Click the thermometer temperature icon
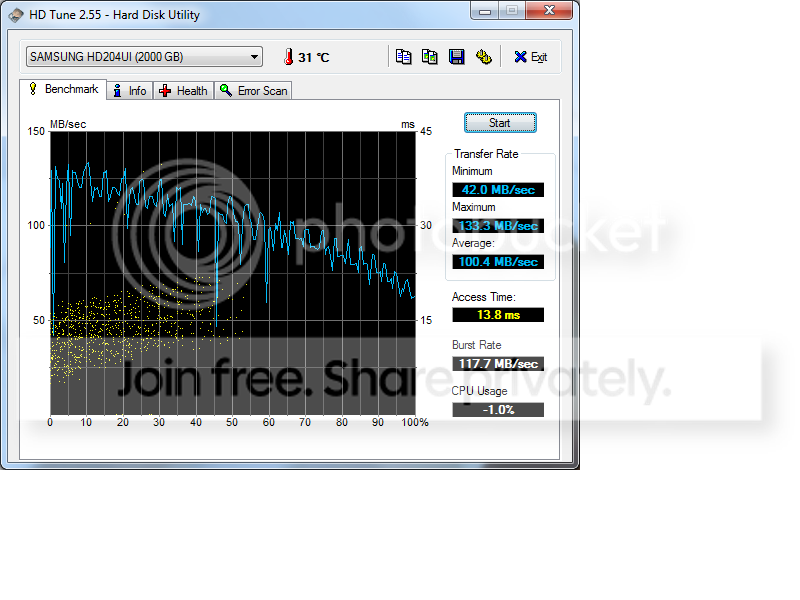The height and width of the screenshot is (600, 800). [x=288, y=57]
